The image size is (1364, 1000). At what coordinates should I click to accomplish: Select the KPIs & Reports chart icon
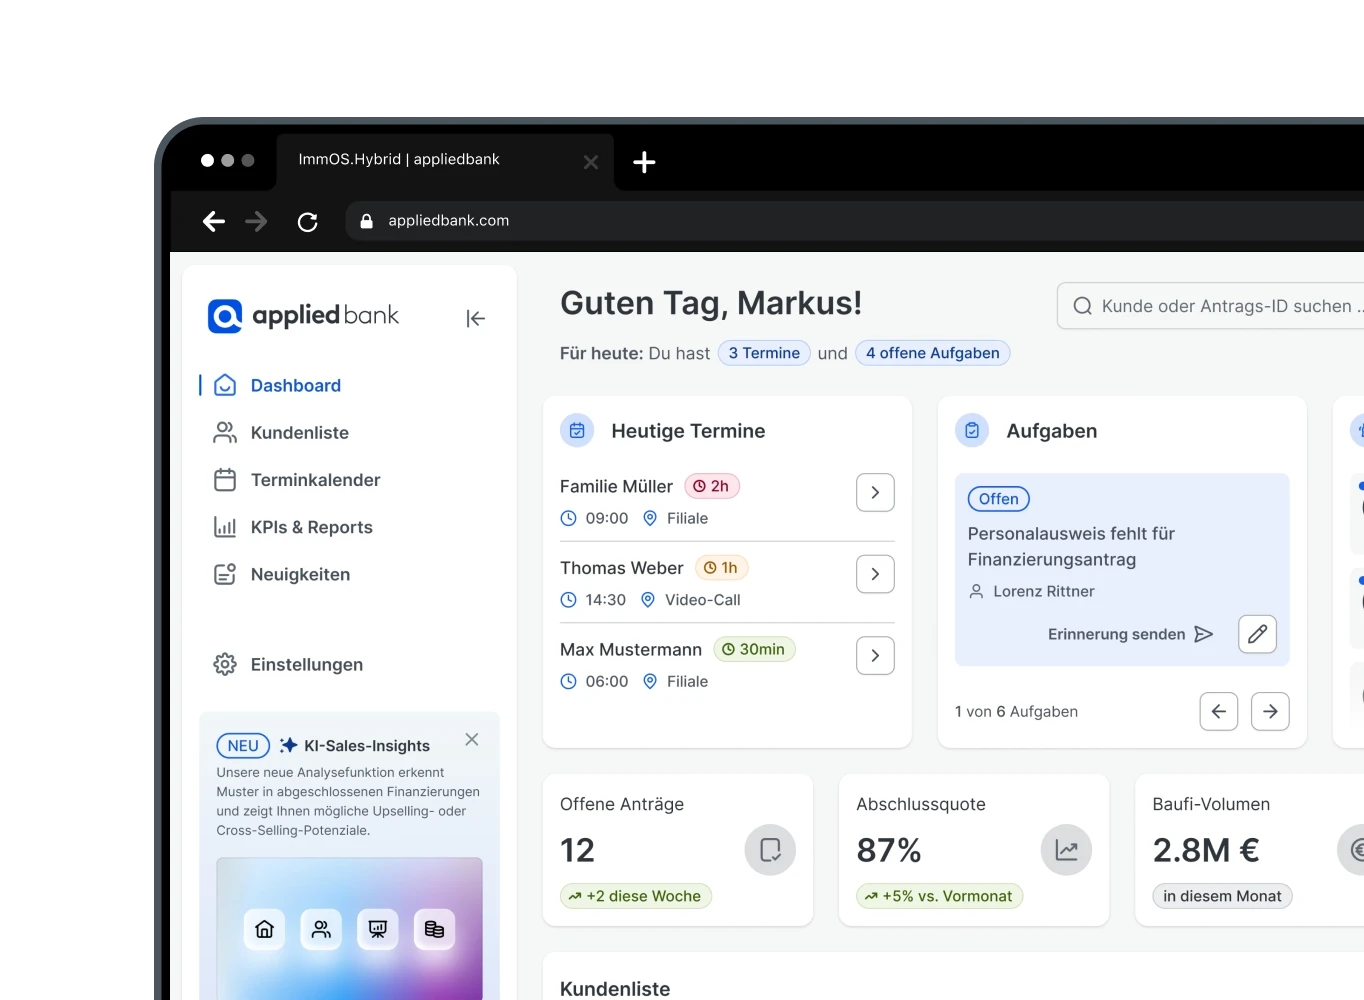(225, 527)
